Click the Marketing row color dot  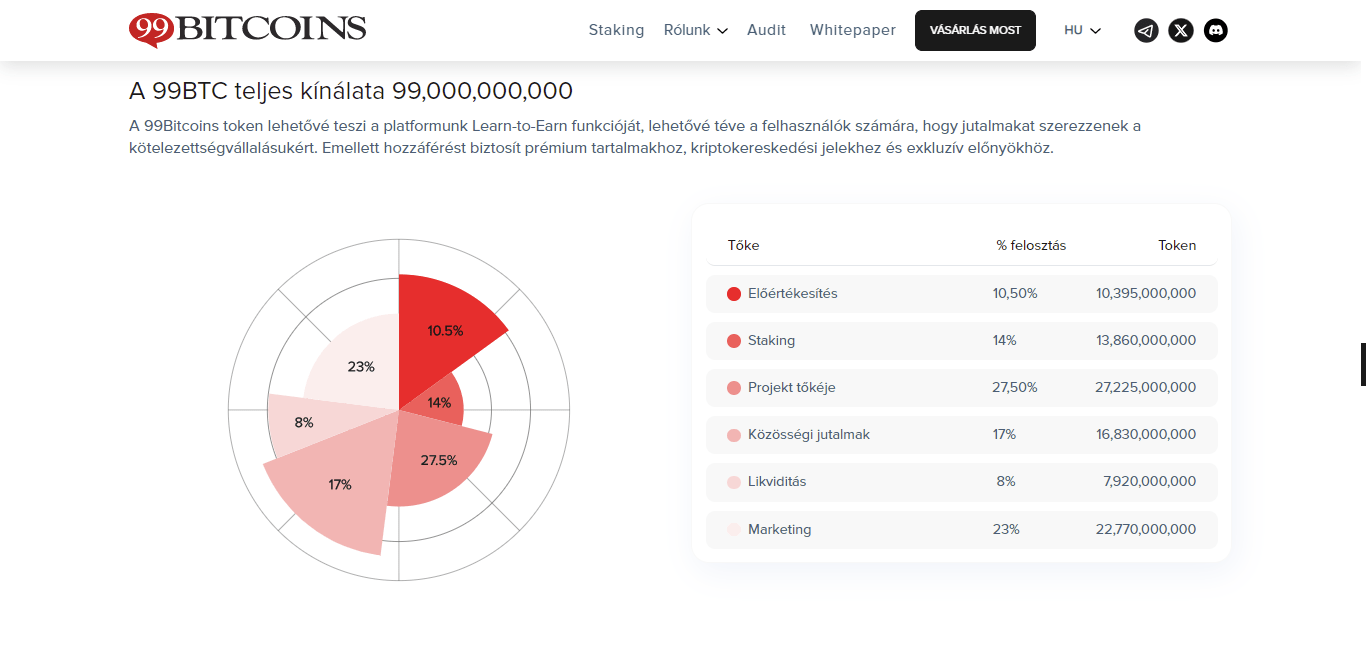[x=734, y=529]
